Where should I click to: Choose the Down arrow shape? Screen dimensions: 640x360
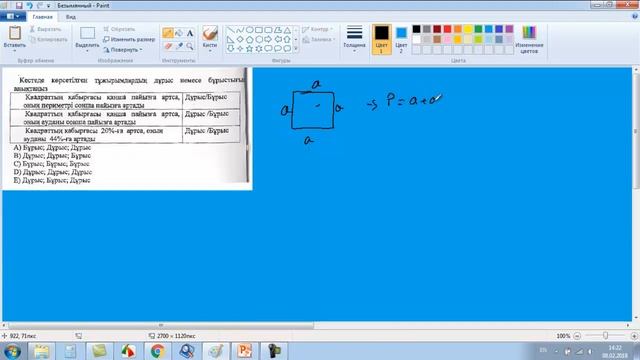(x=231, y=49)
